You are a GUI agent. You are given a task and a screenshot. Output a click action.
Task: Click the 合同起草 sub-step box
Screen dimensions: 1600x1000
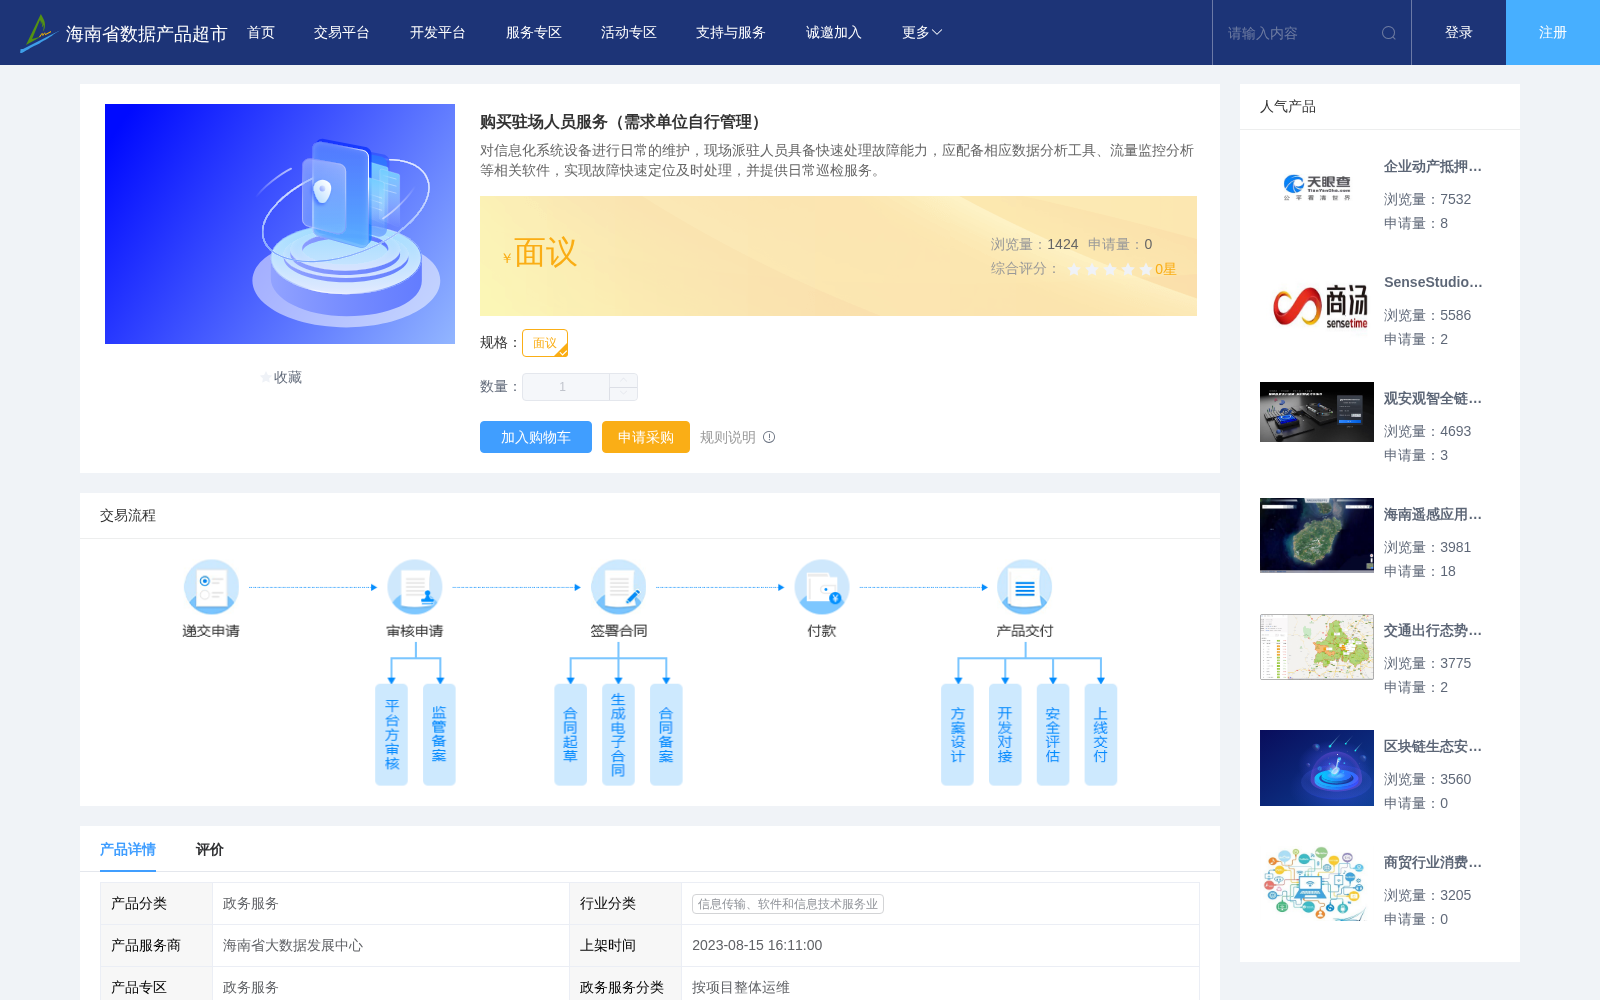click(570, 735)
